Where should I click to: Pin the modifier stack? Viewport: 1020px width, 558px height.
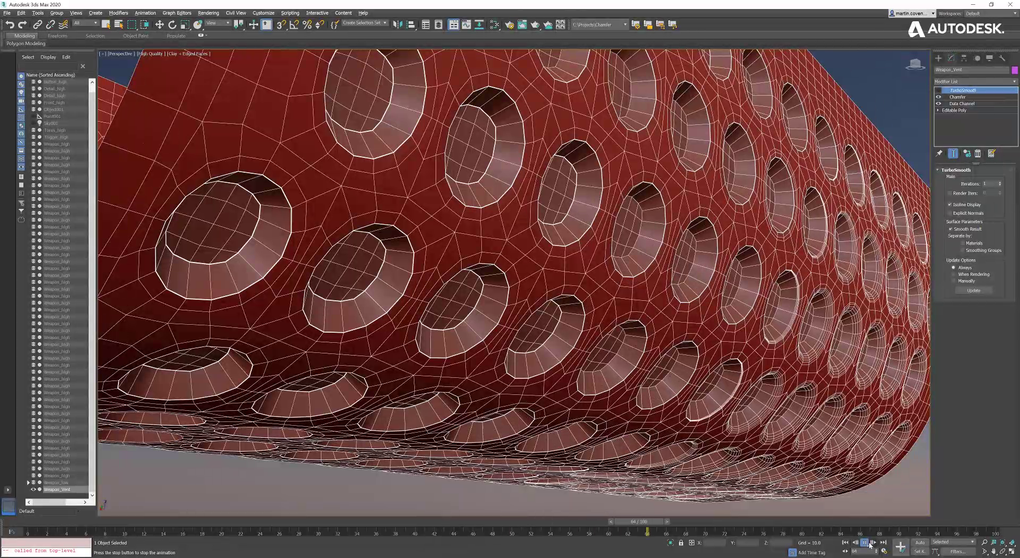939,153
